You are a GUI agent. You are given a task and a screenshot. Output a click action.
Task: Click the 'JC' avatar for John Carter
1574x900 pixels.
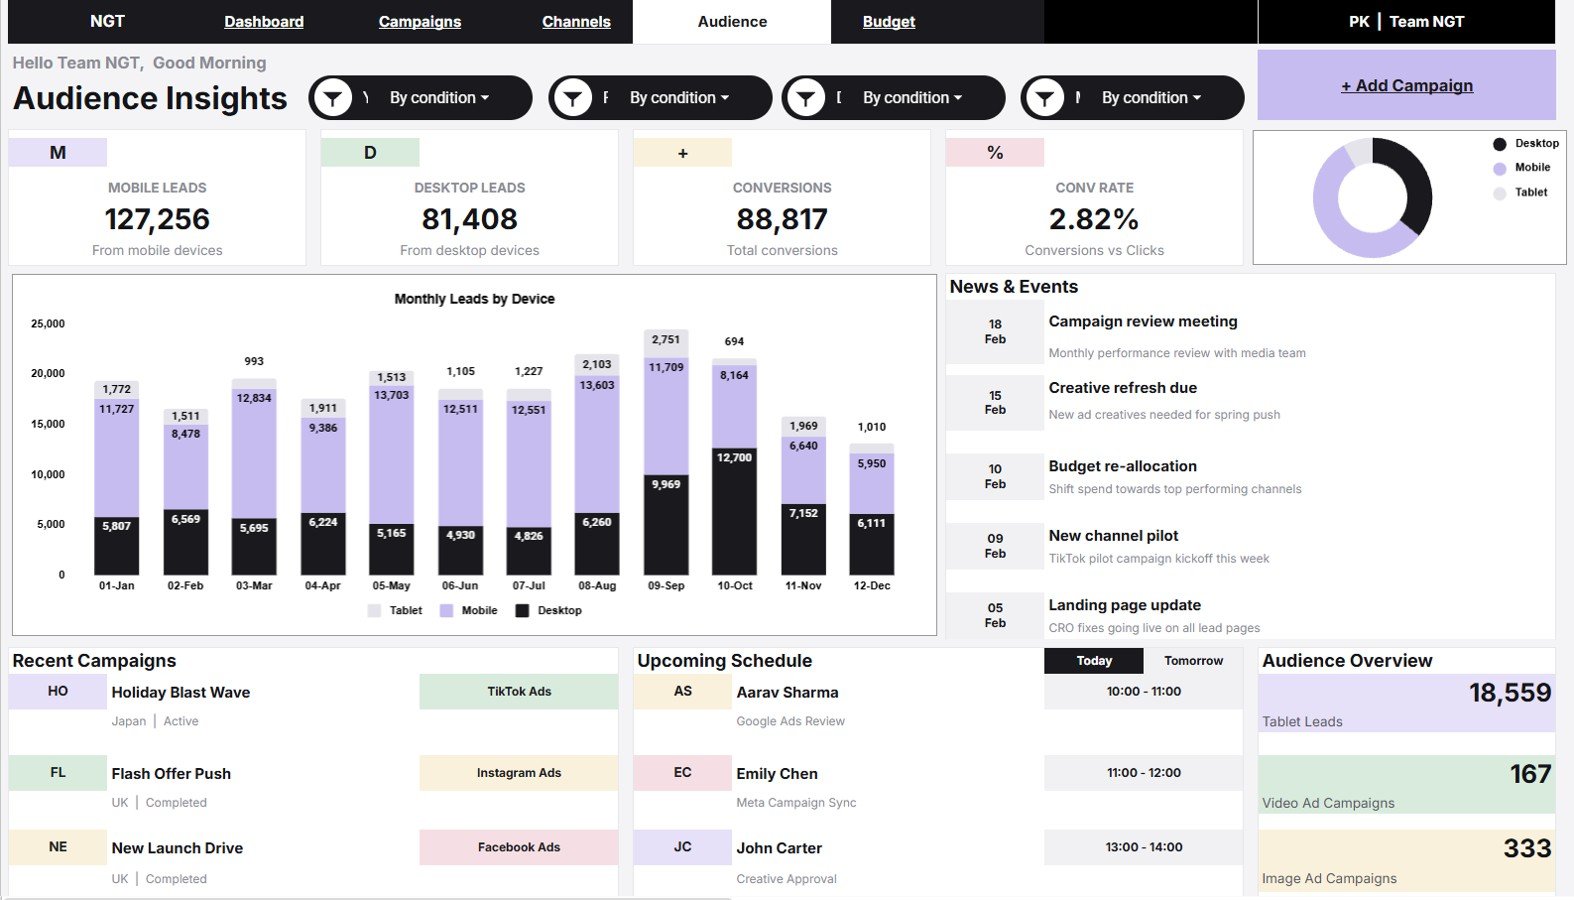tap(683, 847)
